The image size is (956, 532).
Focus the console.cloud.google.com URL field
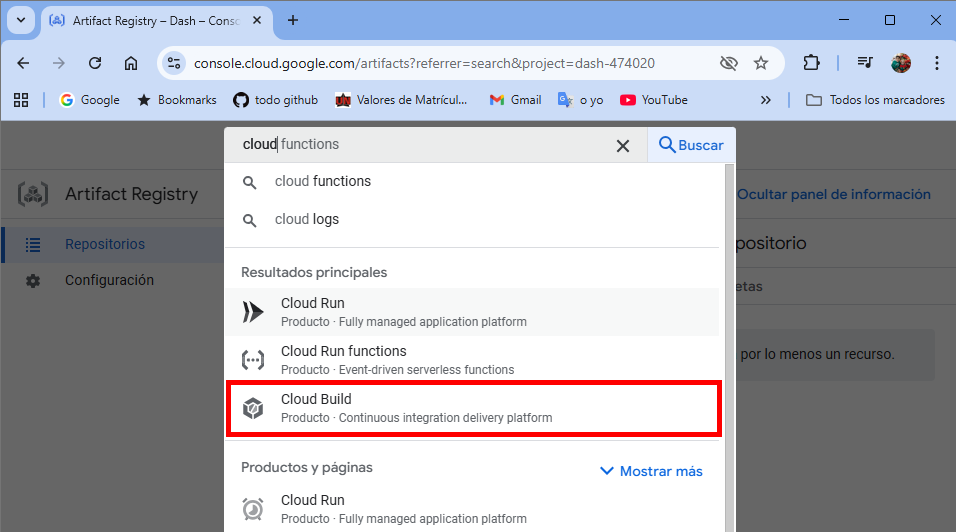[424, 63]
